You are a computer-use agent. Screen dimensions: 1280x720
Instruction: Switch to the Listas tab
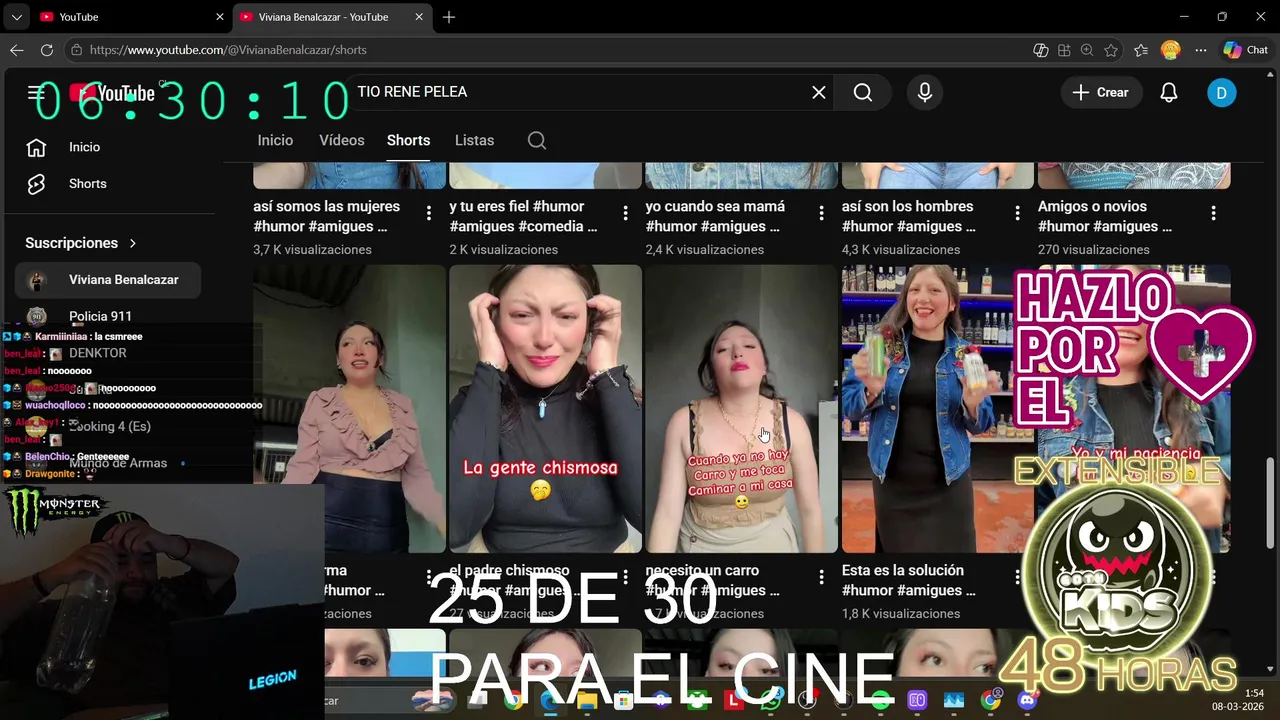pyautogui.click(x=474, y=140)
